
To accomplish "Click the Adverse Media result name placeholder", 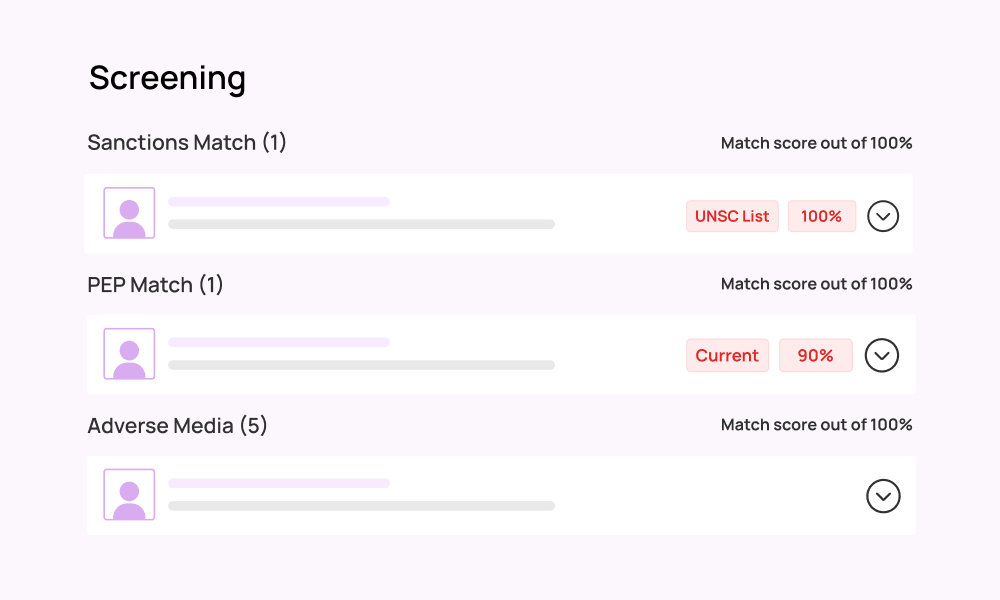I will pos(279,483).
